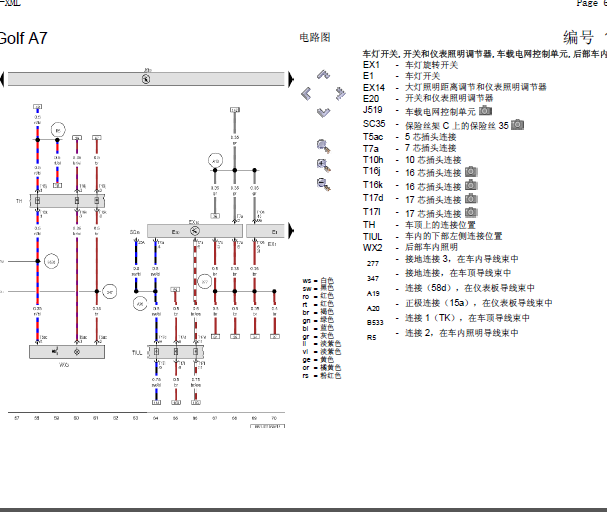
Task: Click the pan down arrow icon
Action: (323, 113)
